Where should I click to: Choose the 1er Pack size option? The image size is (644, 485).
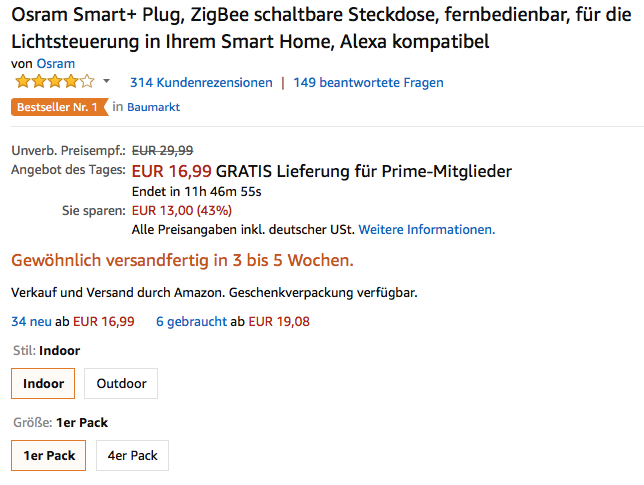click(49, 455)
